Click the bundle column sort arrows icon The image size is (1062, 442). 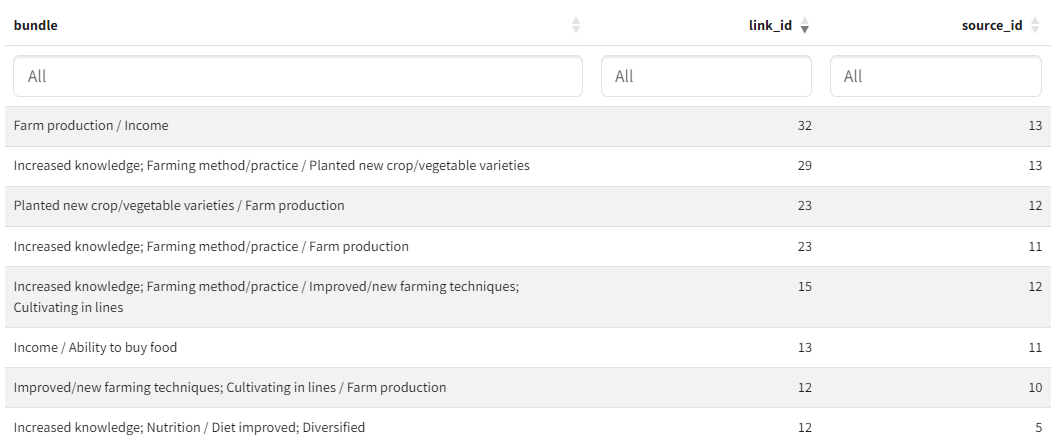576,26
